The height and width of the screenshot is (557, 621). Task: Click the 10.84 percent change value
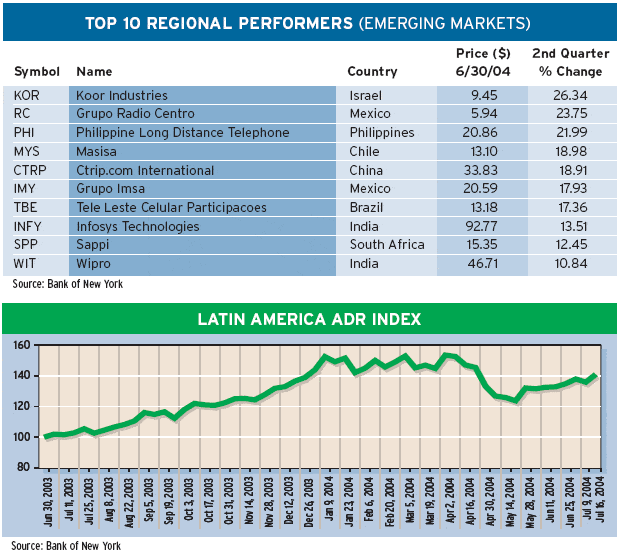click(x=571, y=263)
